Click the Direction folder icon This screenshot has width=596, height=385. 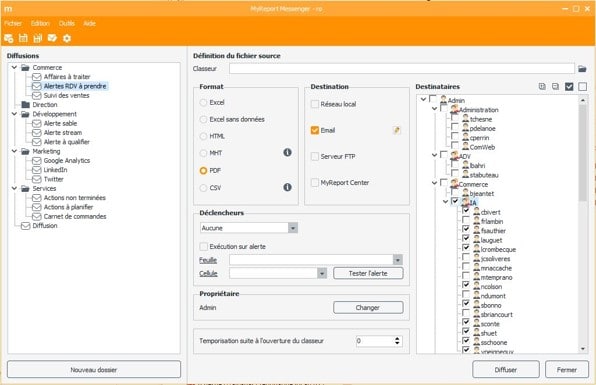(x=25, y=105)
